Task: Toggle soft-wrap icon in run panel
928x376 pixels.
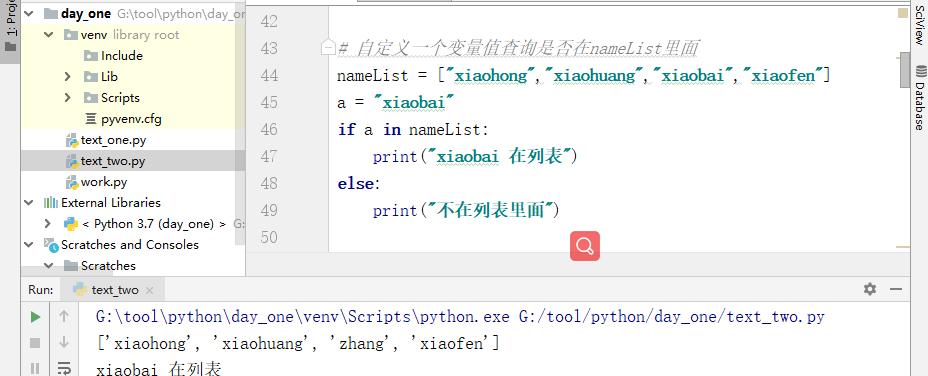Action: click(x=64, y=368)
